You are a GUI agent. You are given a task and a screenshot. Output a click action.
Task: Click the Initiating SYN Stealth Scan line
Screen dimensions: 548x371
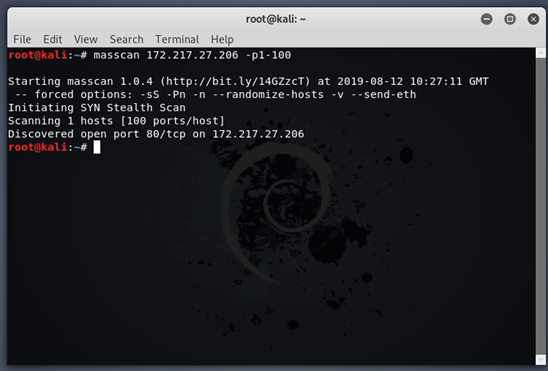pos(97,108)
